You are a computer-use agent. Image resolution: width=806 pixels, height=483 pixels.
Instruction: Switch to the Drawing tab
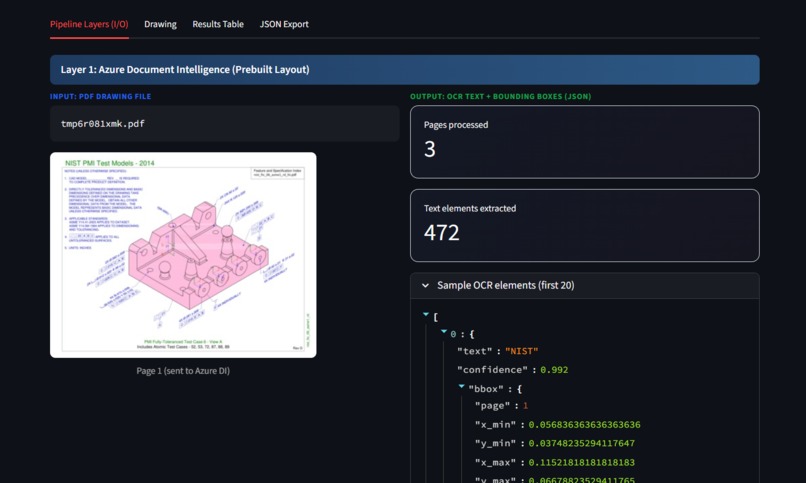[160, 24]
